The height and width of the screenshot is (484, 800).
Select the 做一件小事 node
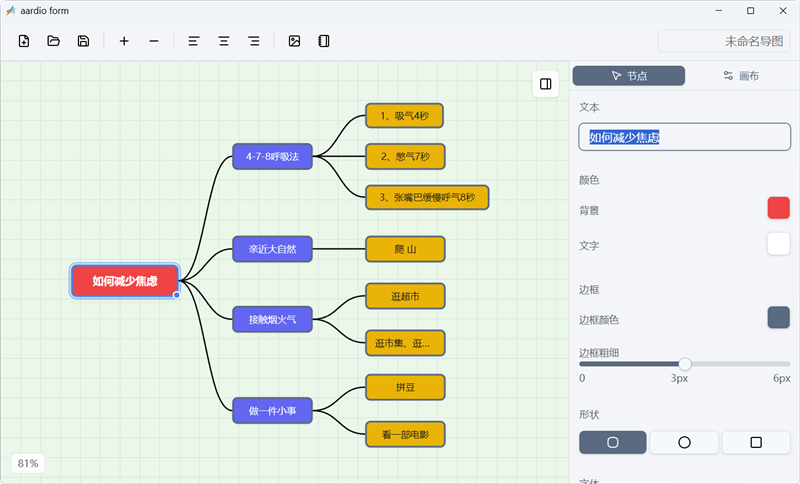pos(272,411)
